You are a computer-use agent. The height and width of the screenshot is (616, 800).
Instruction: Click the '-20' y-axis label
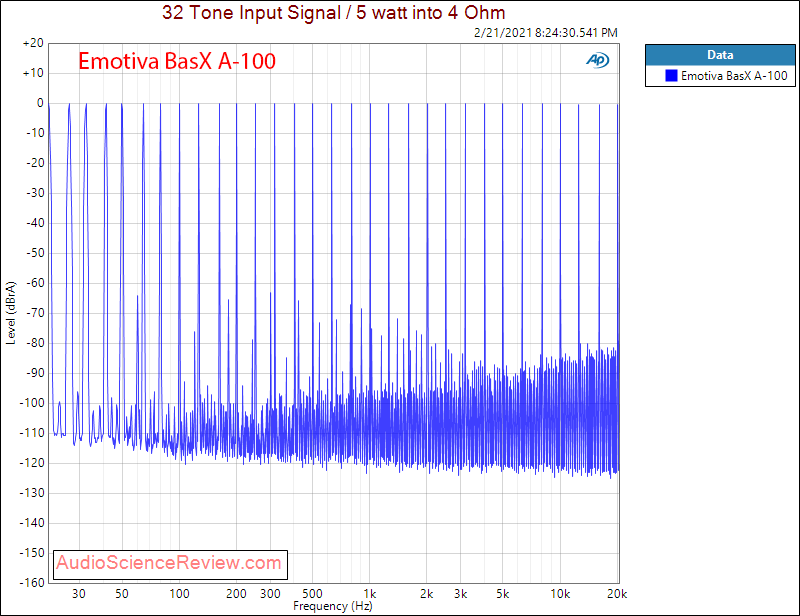coord(35,163)
